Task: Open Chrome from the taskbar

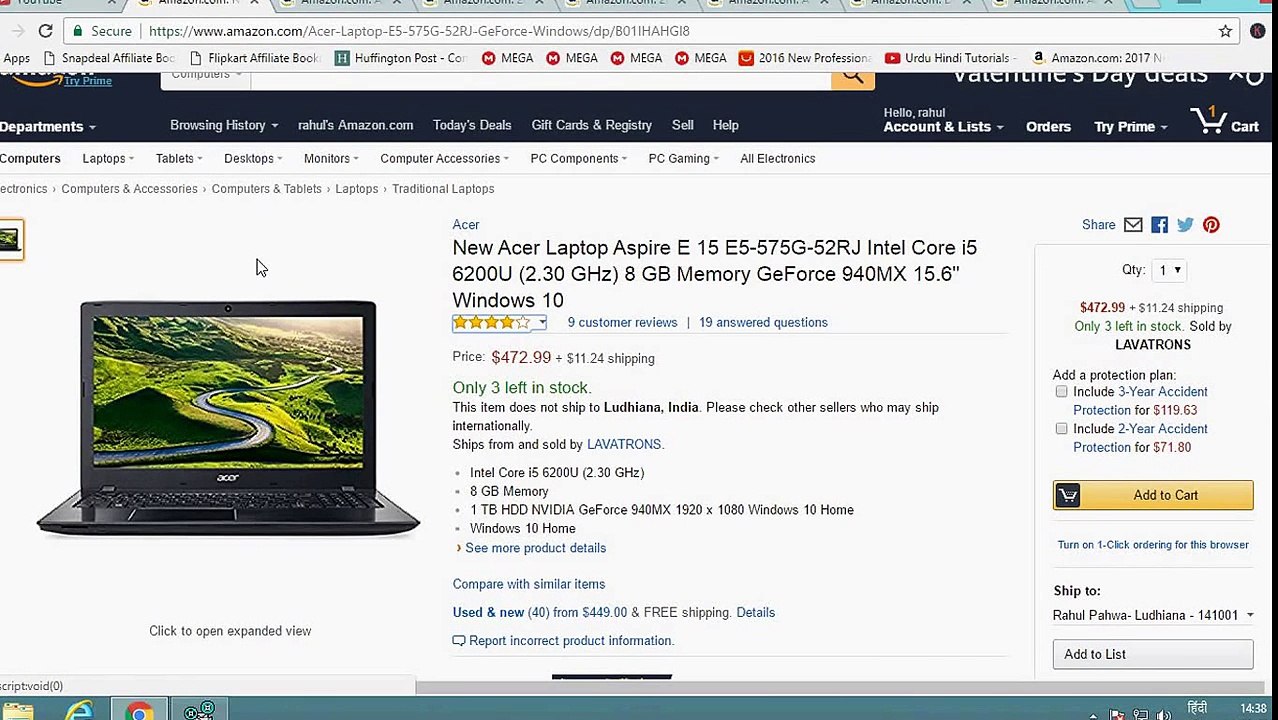Action: [x=140, y=709]
